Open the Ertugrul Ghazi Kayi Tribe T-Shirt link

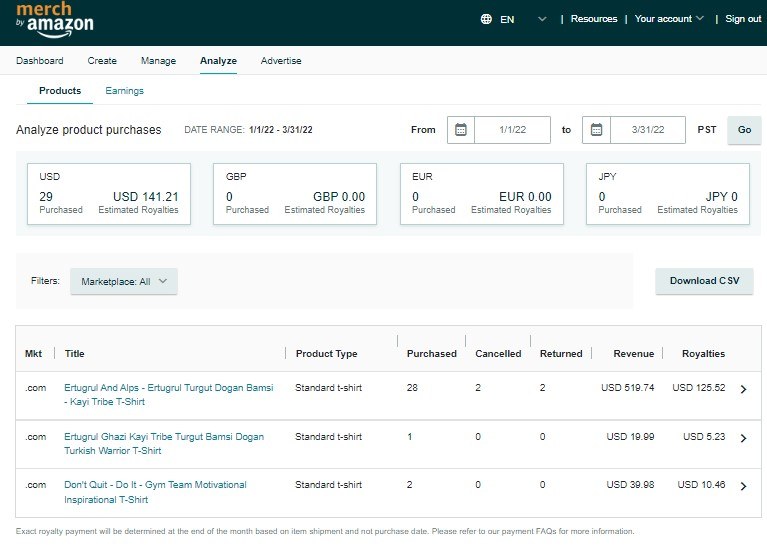[163, 443]
